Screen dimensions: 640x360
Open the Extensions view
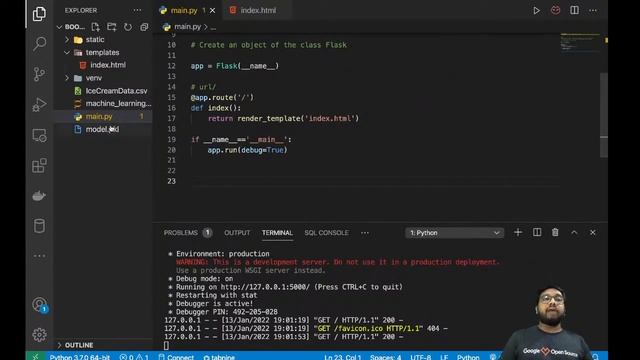click(x=39, y=165)
